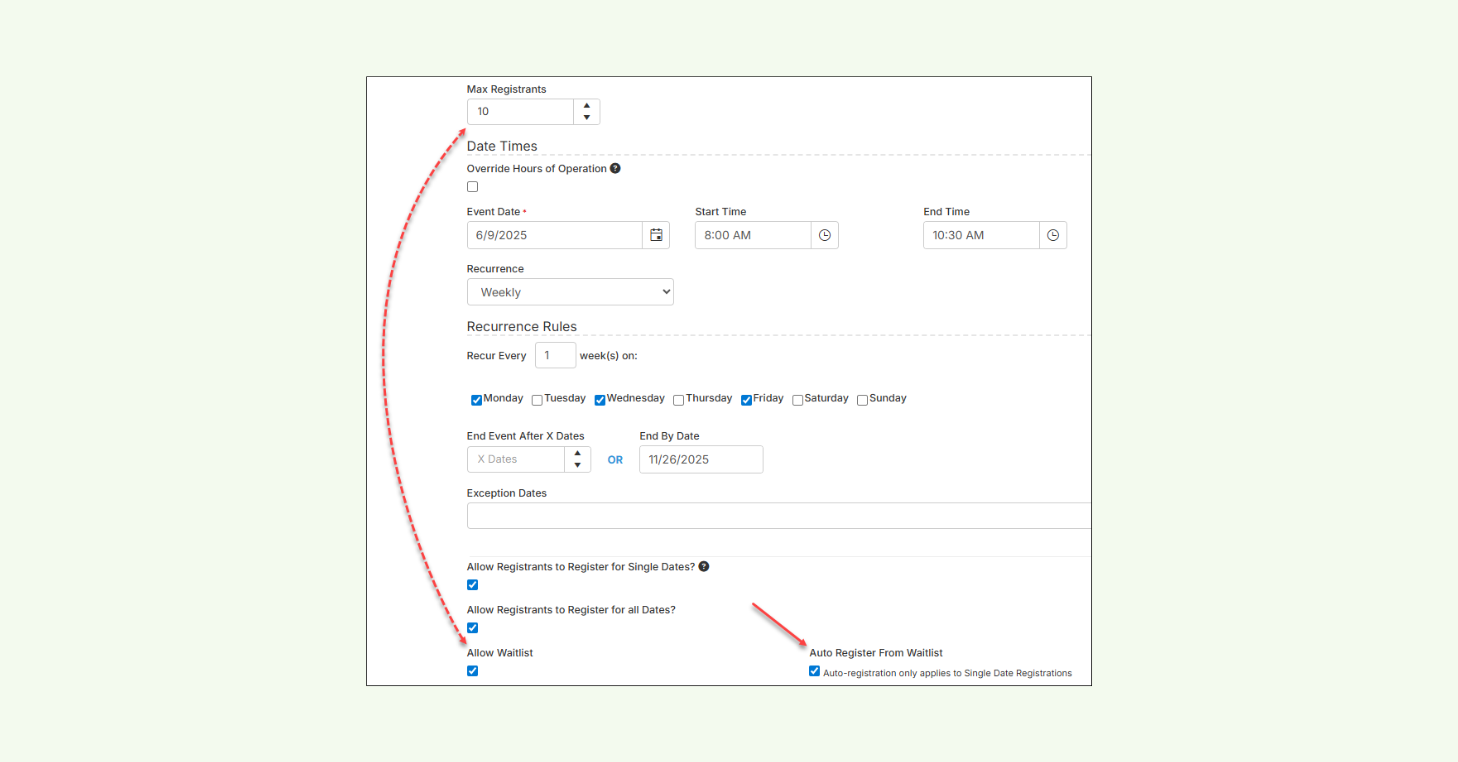Disable Auto Register From Waitlist

pos(814,671)
